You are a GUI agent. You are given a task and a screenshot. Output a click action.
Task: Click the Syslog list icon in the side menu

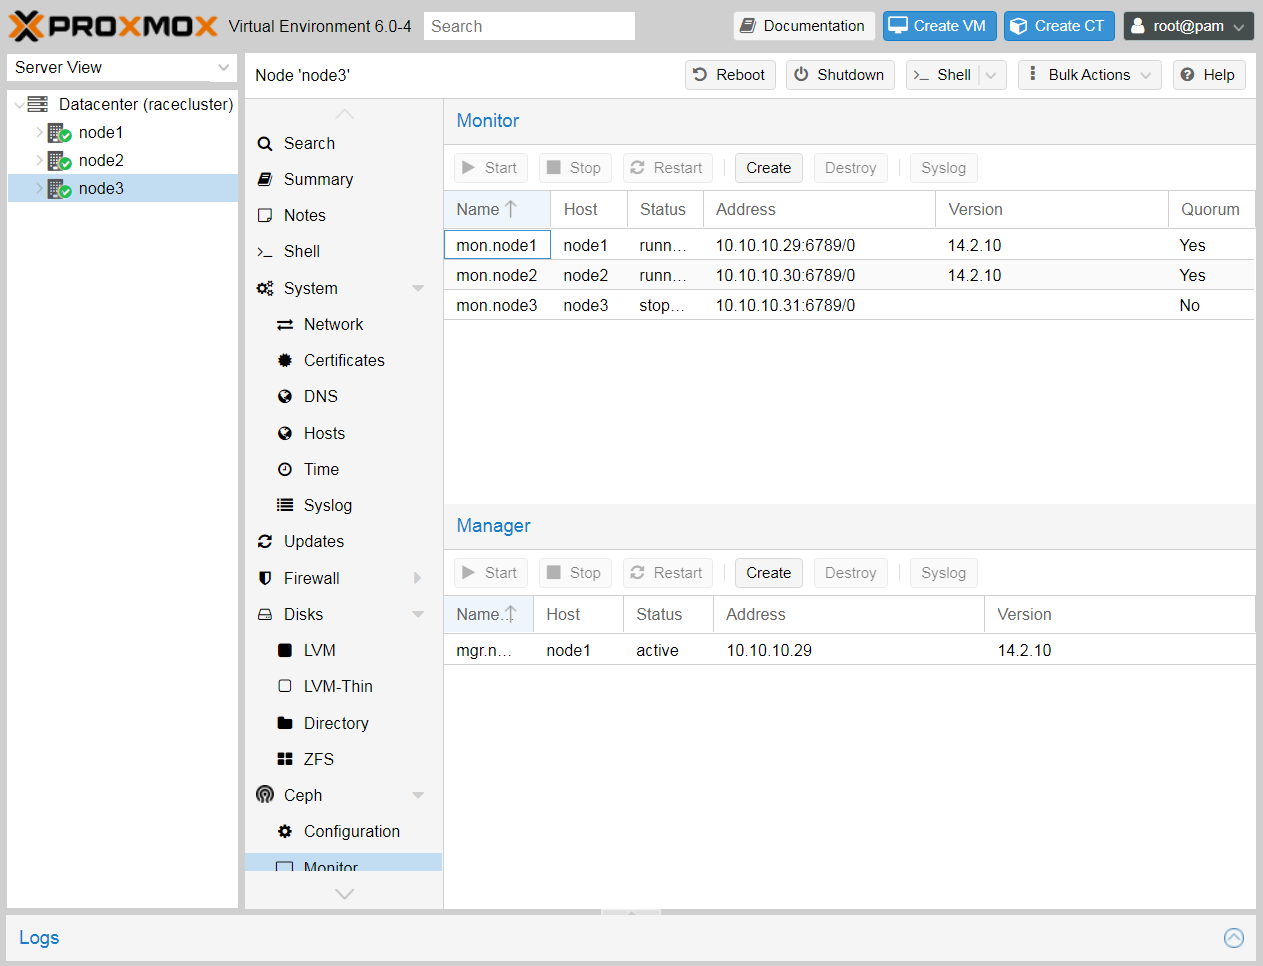(x=285, y=505)
